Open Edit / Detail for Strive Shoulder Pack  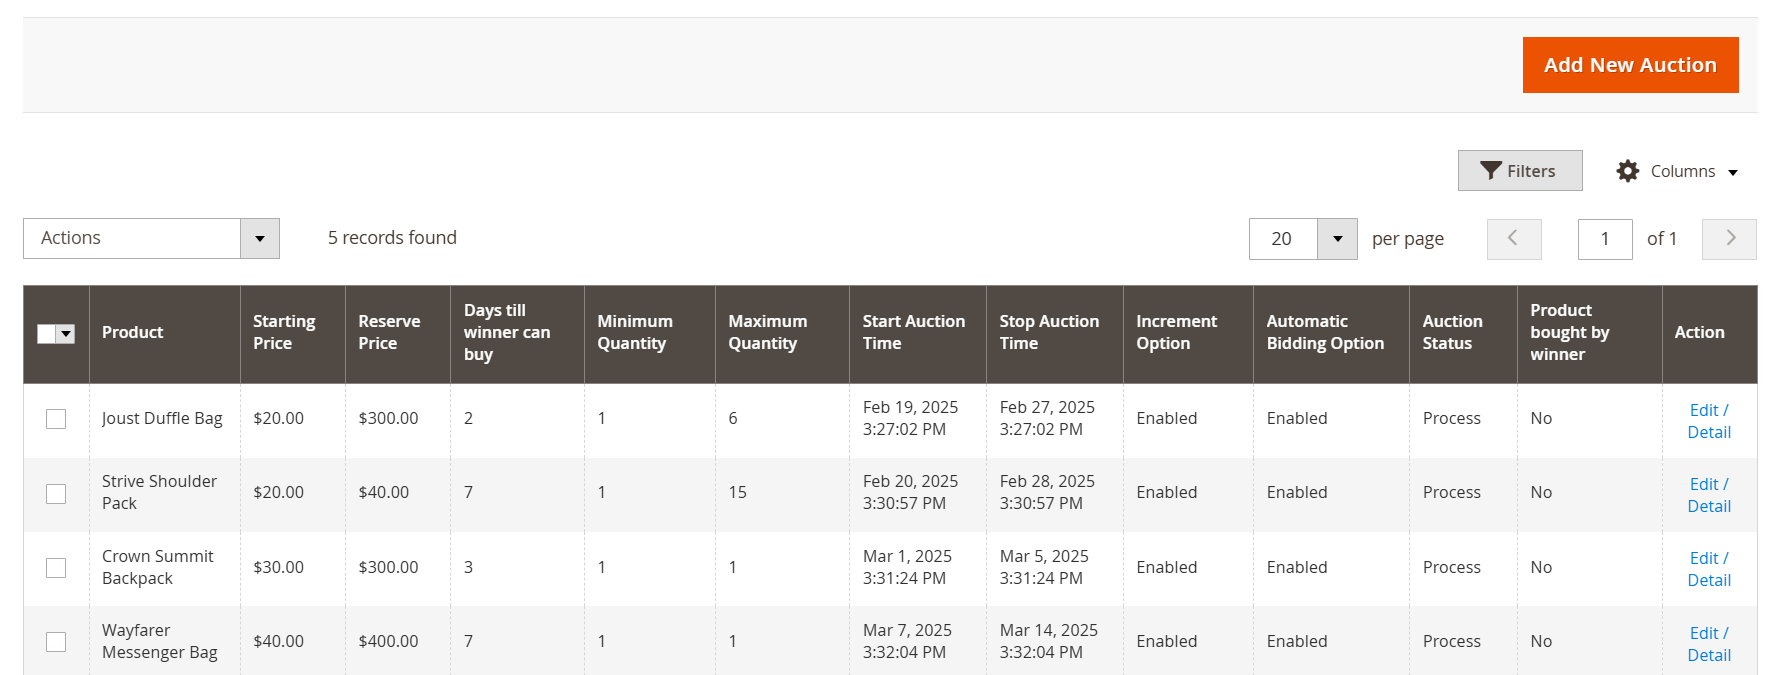click(x=1708, y=495)
